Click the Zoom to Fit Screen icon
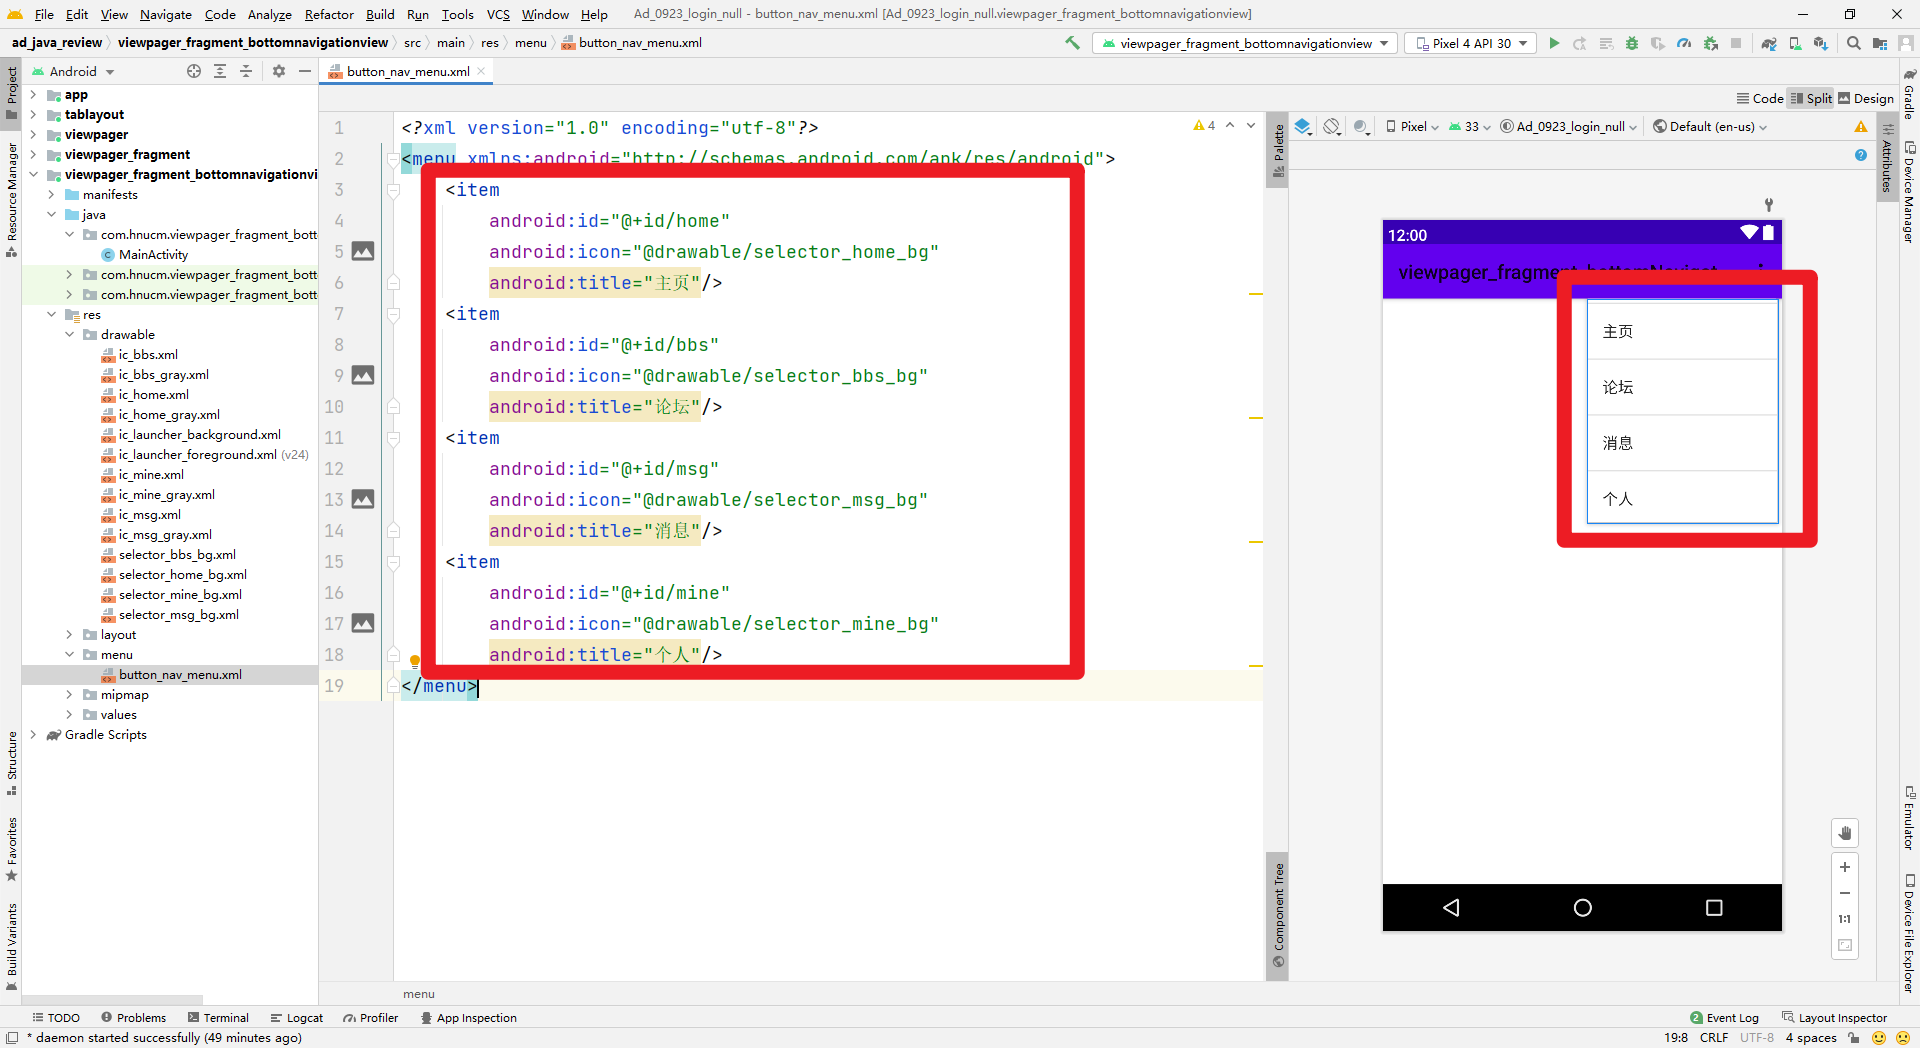 point(1845,945)
